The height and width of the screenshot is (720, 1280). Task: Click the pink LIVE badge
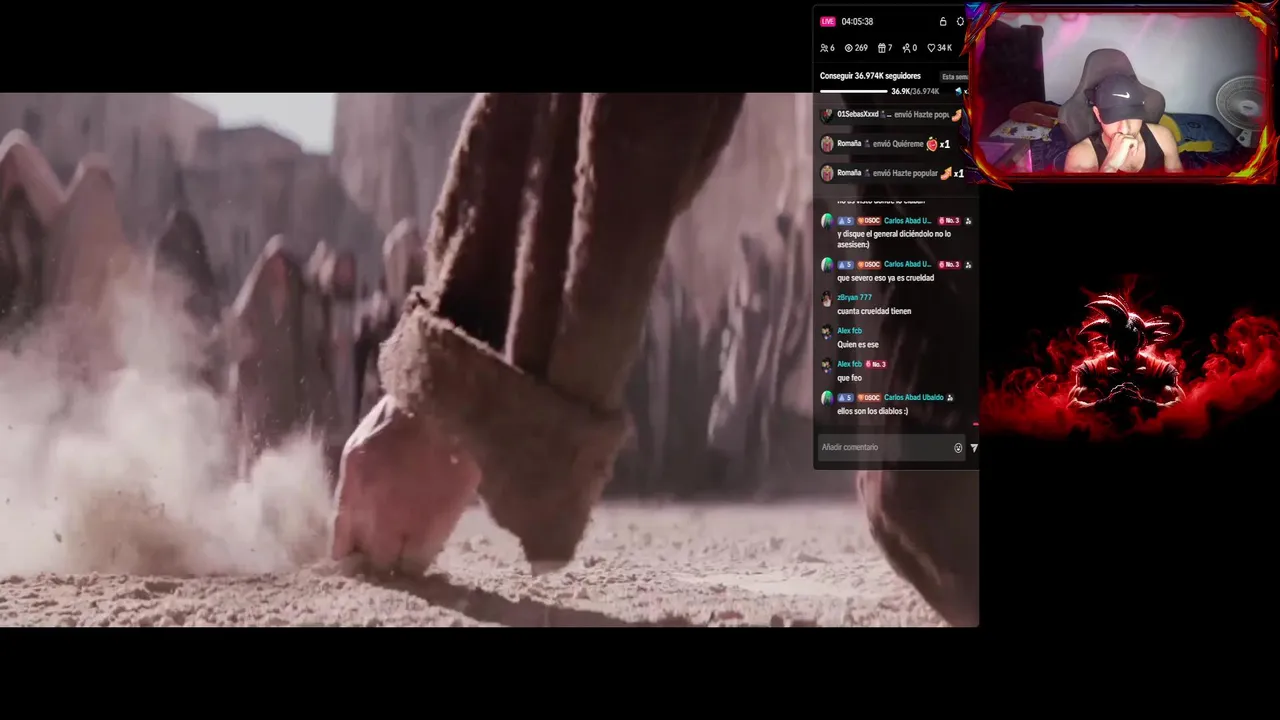tap(827, 21)
